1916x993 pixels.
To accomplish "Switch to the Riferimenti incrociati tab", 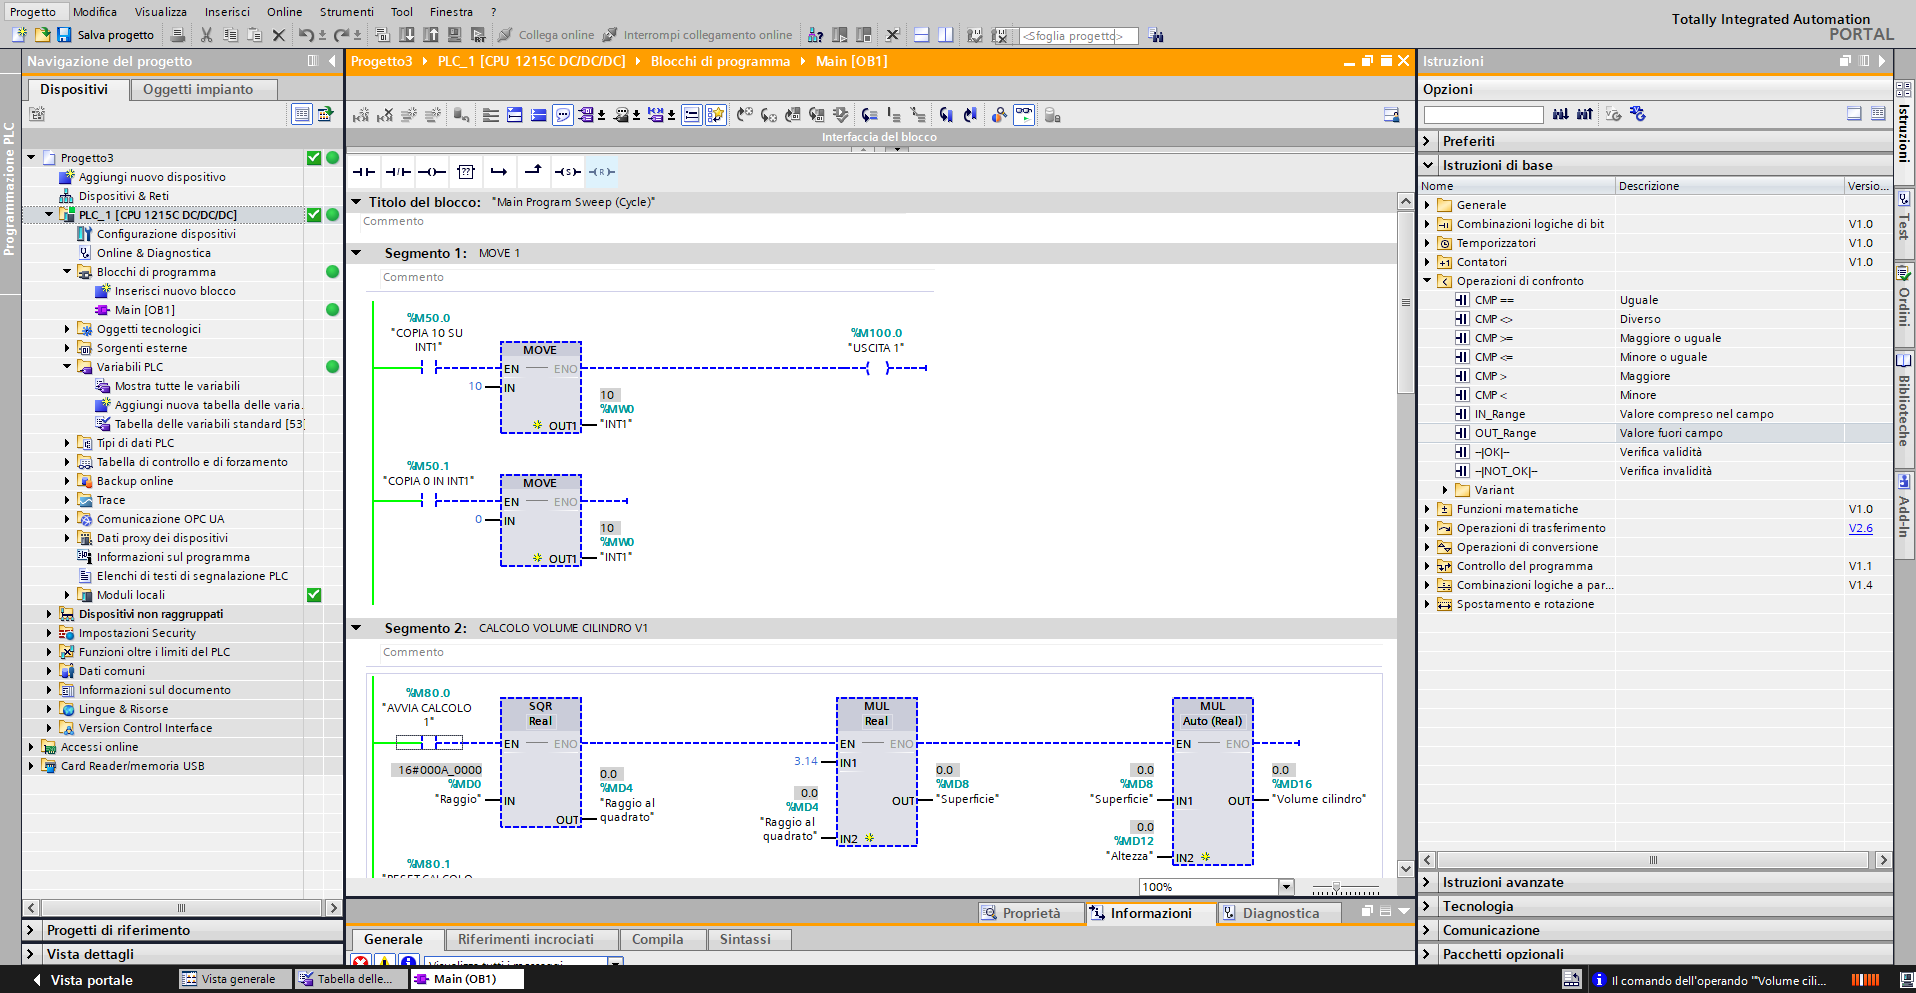I will point(525,939).
